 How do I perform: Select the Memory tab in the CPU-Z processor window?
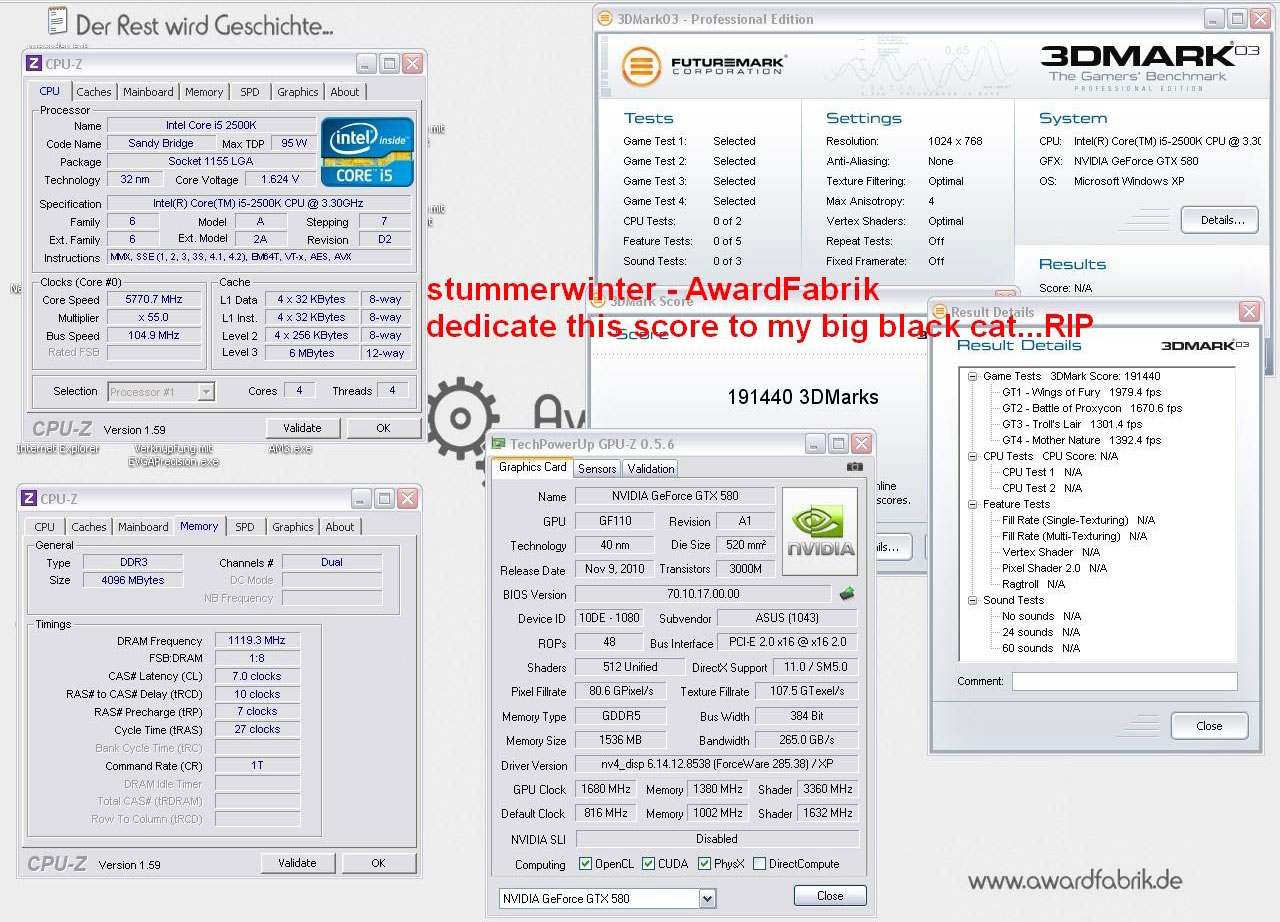pyautogui.click(x=204, y=92)
